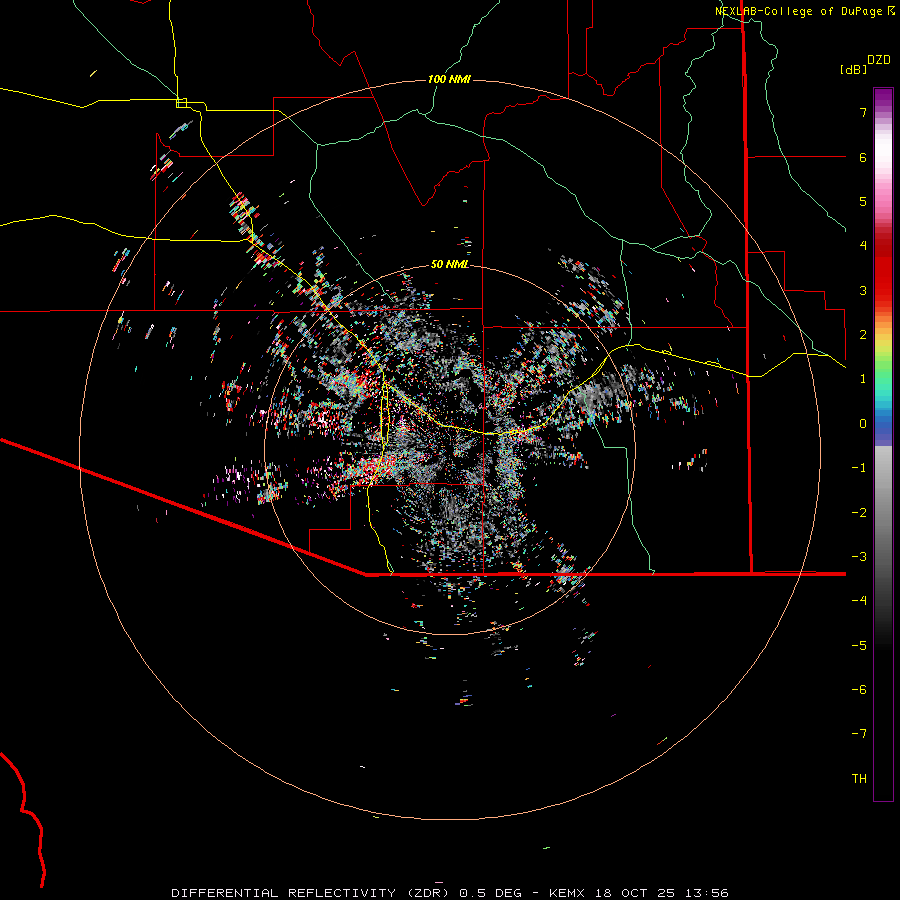Pick the purple top of the color bar
This screenshot has width=900, height=900.
882,98
